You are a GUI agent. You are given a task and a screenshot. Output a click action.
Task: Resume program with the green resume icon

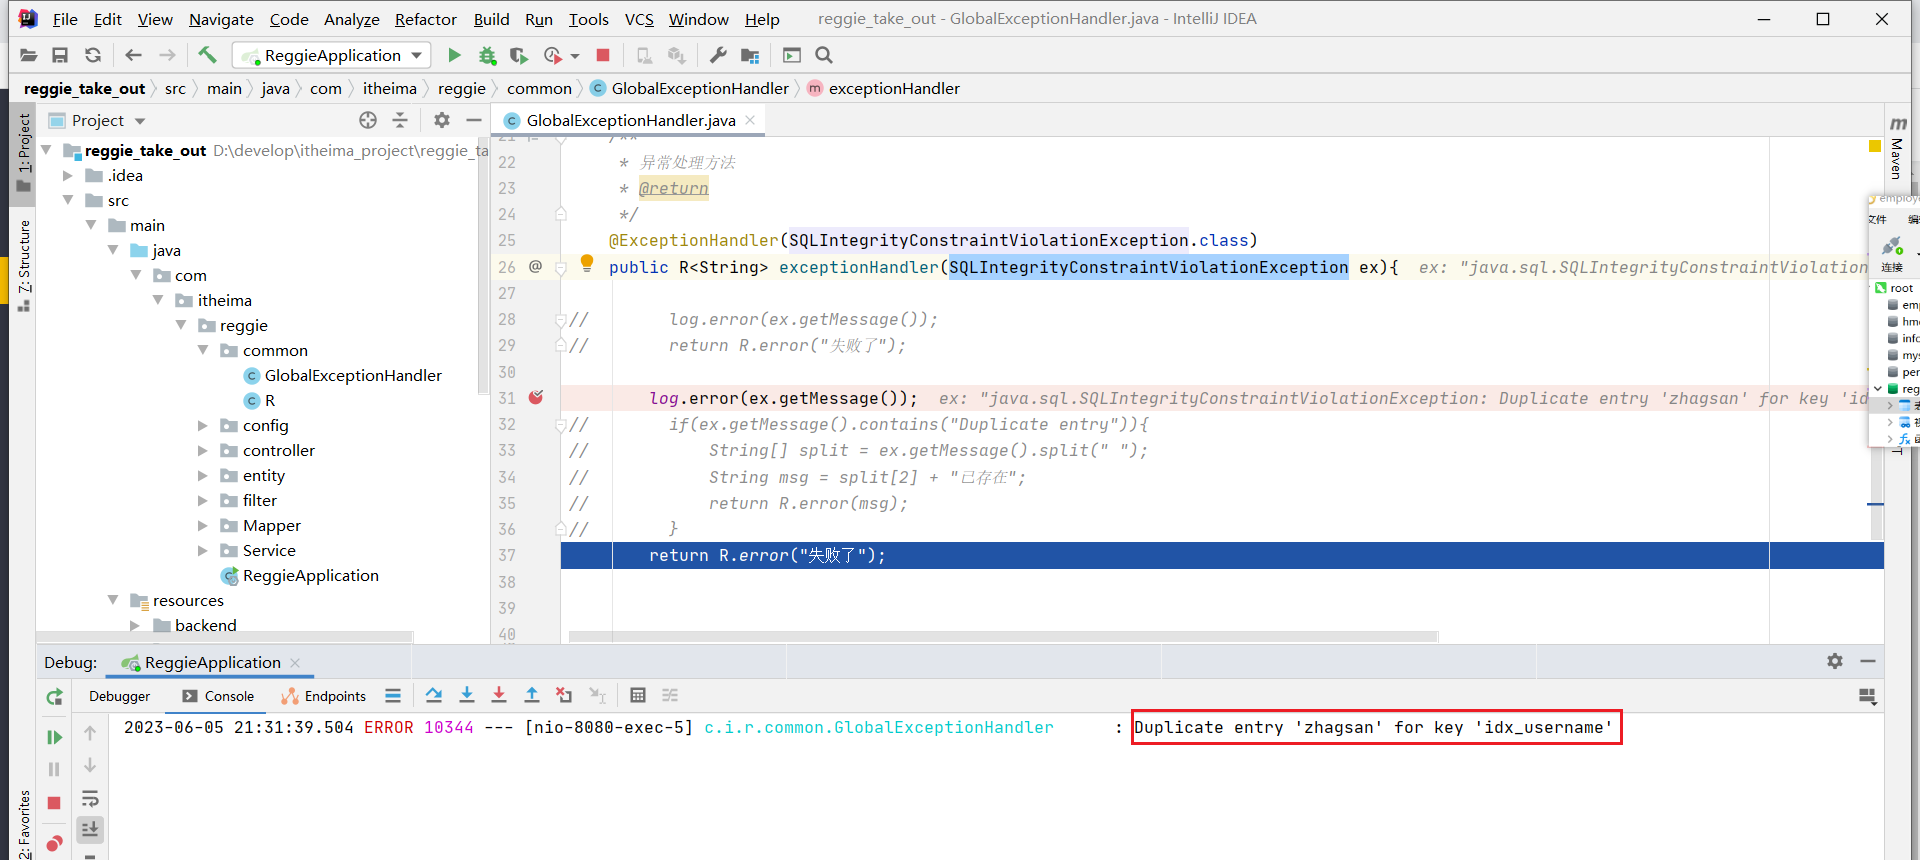point(54,737)
